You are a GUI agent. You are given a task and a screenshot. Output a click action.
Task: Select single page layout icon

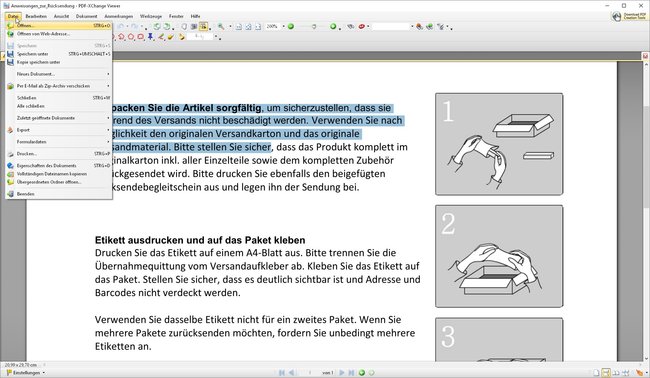point(596,373)
